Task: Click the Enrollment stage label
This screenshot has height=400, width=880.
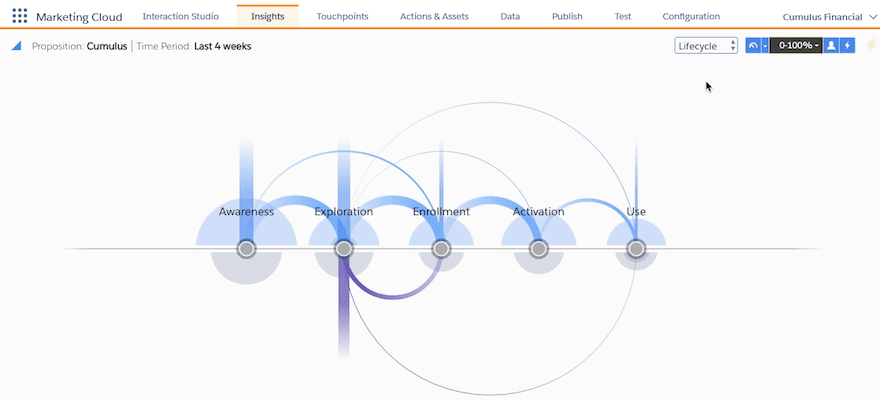Action: 441,212
